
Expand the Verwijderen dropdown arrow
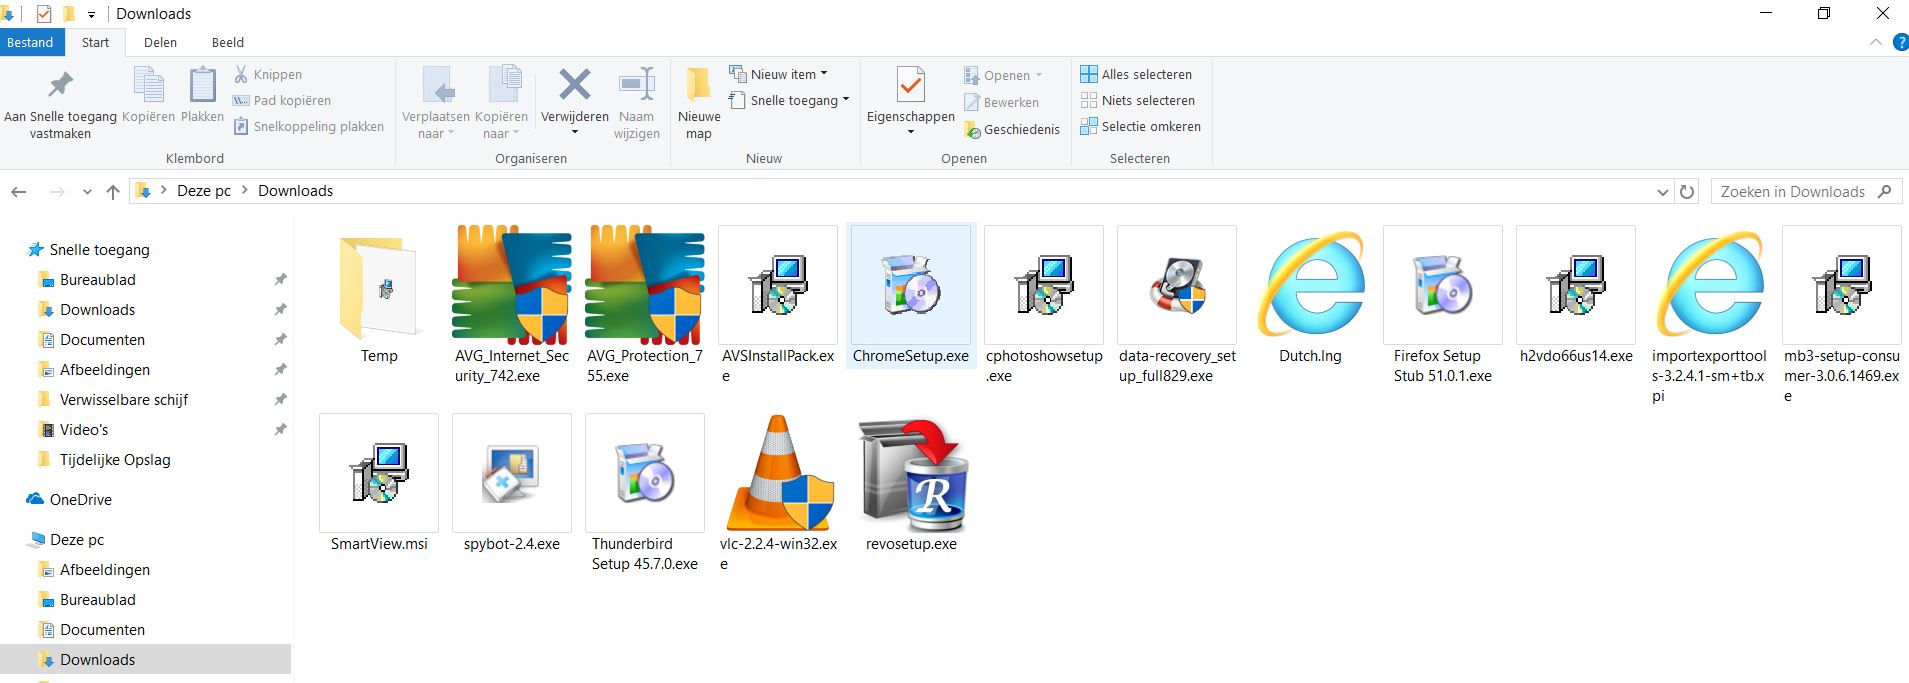coord(575,132)
